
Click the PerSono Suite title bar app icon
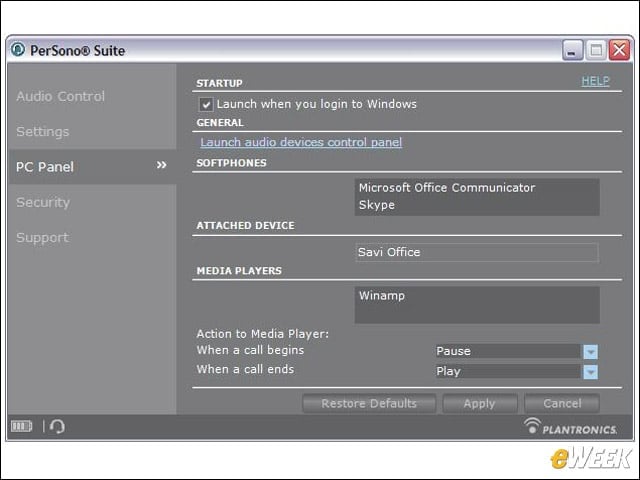18,49
